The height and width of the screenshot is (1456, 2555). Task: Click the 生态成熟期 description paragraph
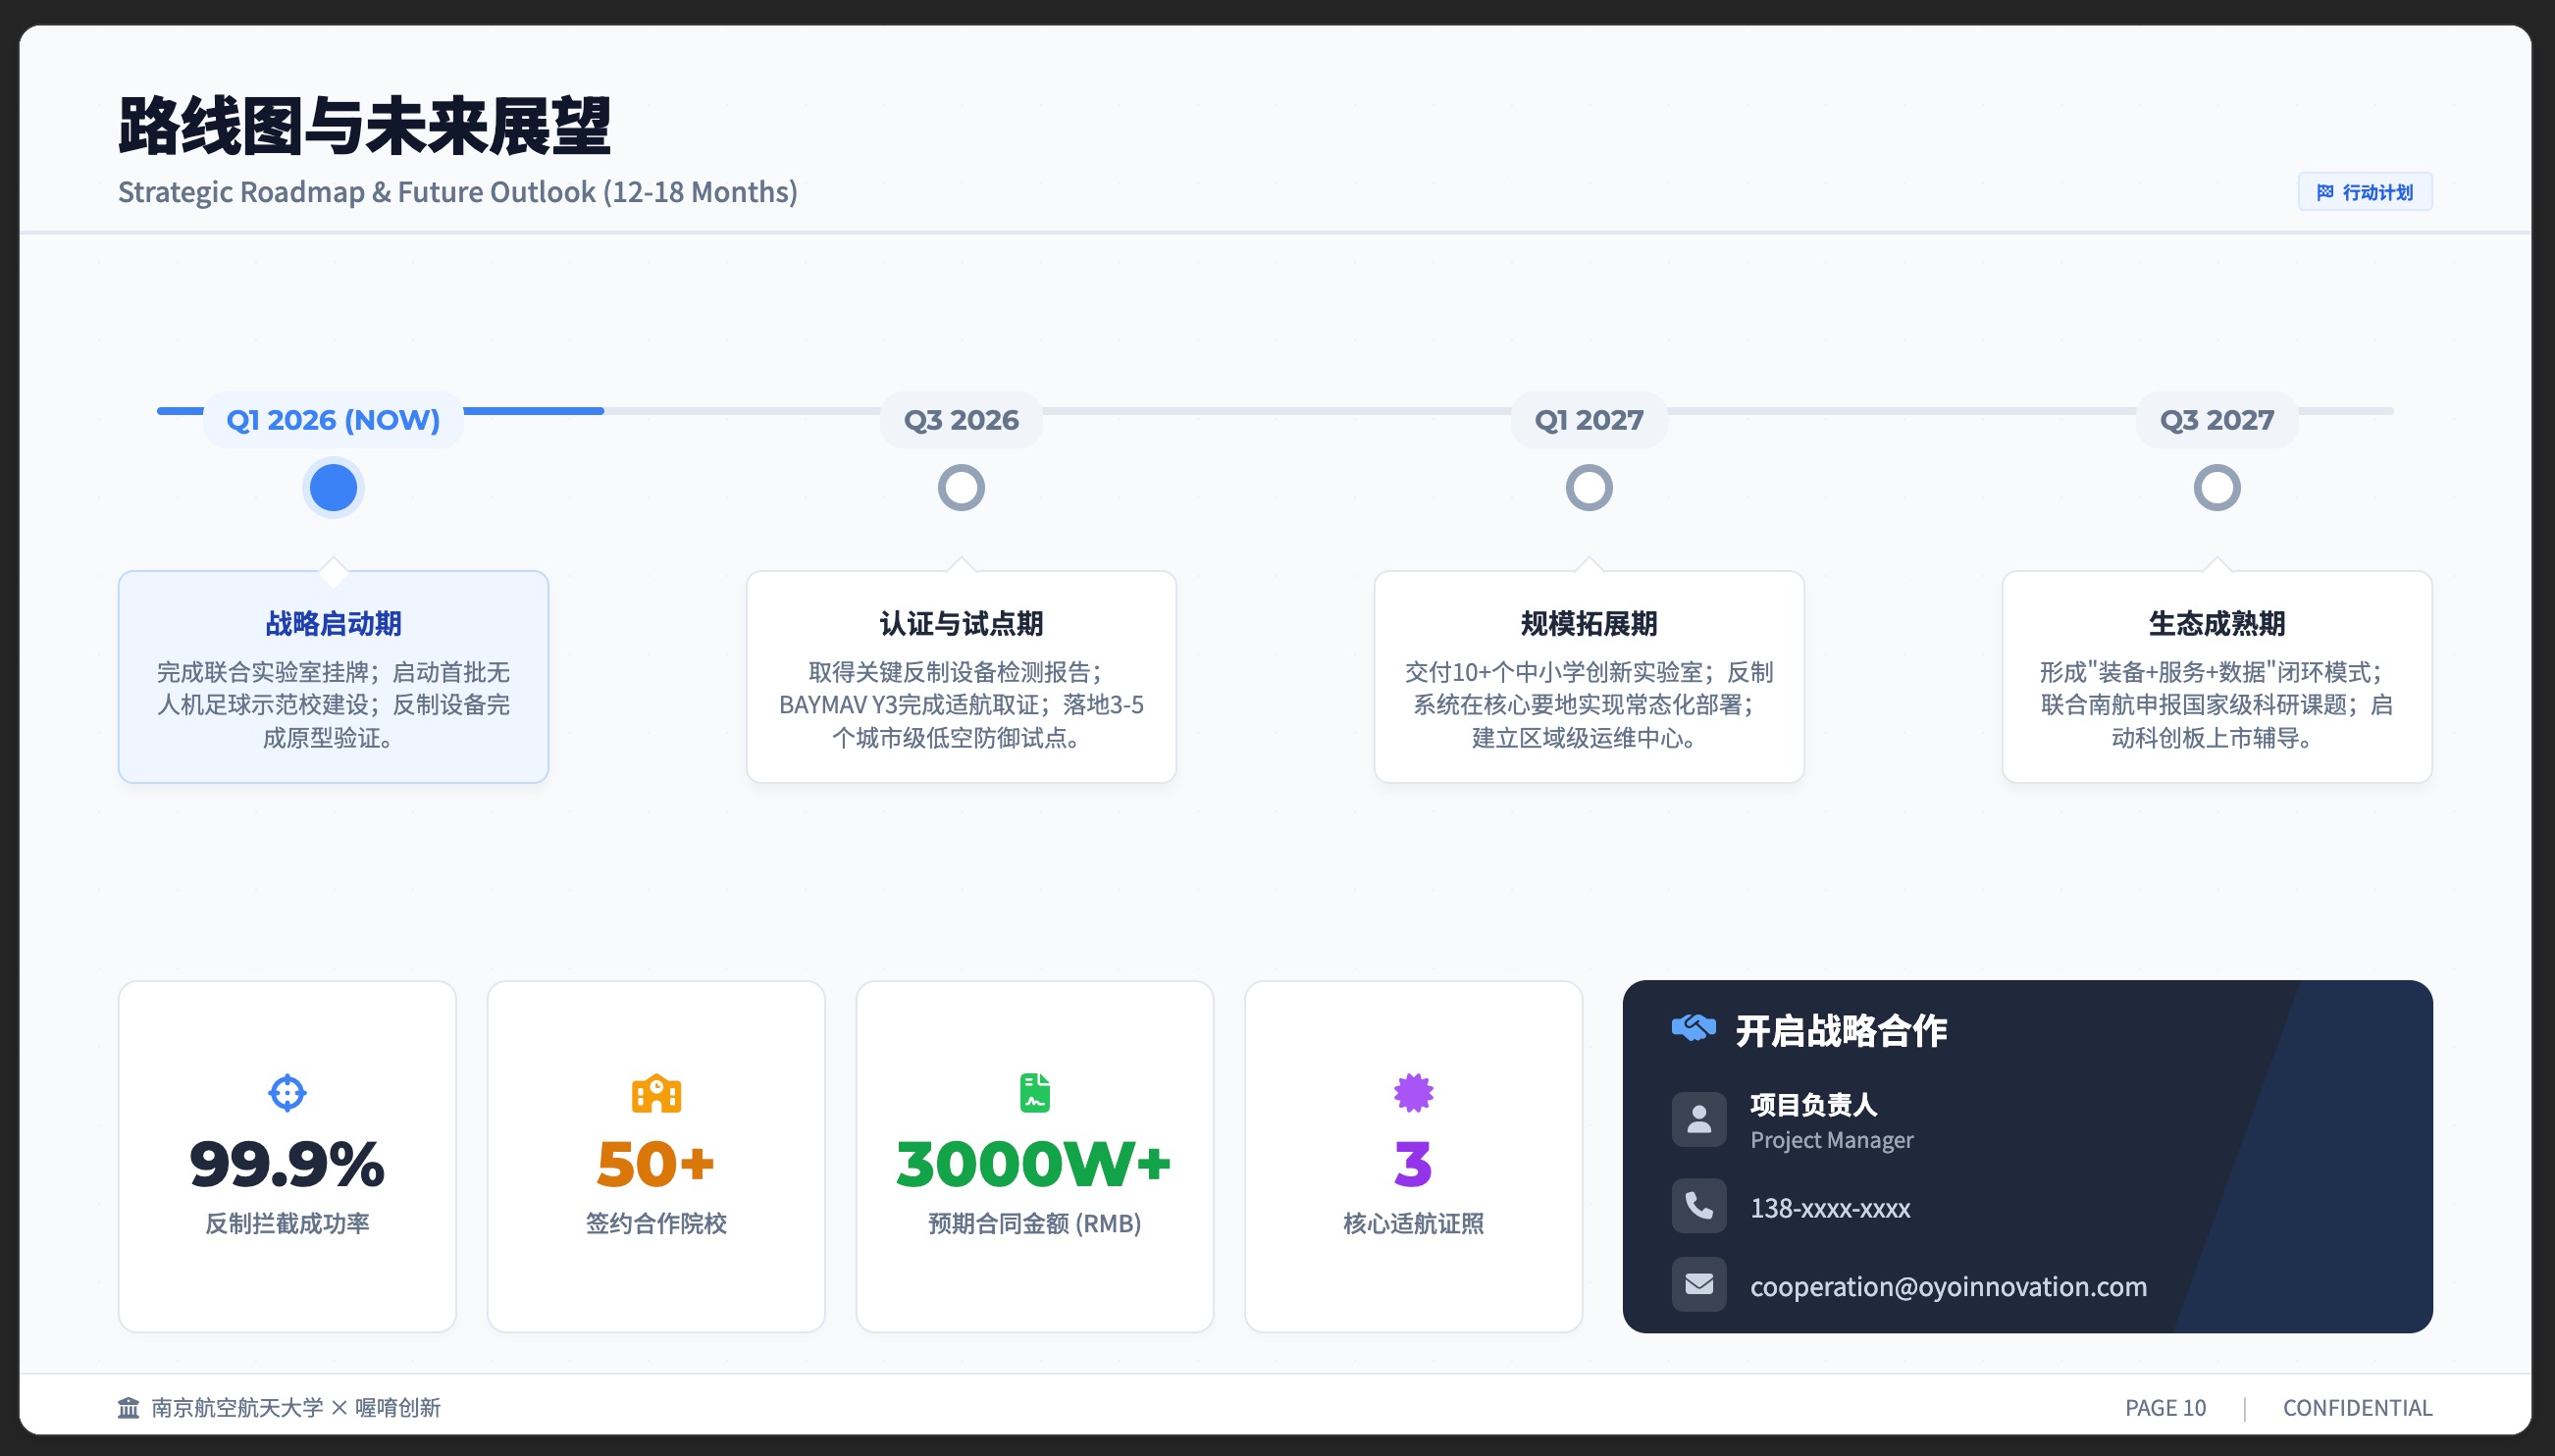pyautogui.click(x=2217, y=705)
